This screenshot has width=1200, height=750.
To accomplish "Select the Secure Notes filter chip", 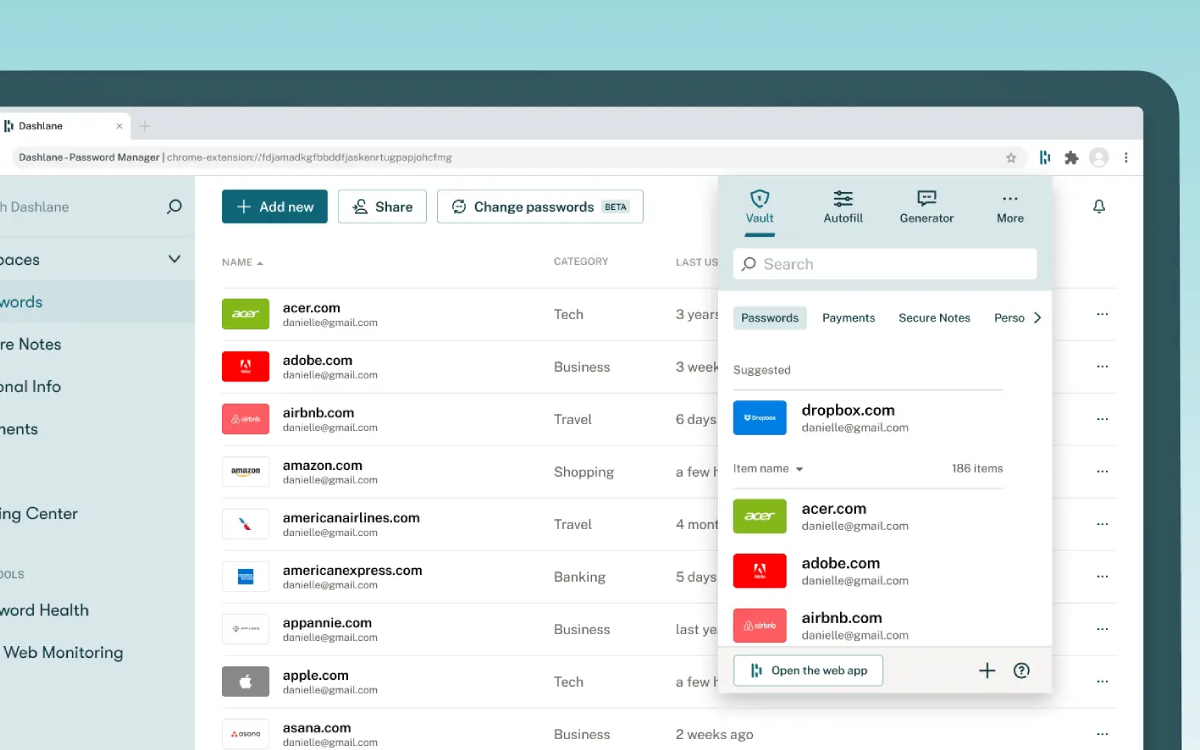I will (934, 318).
